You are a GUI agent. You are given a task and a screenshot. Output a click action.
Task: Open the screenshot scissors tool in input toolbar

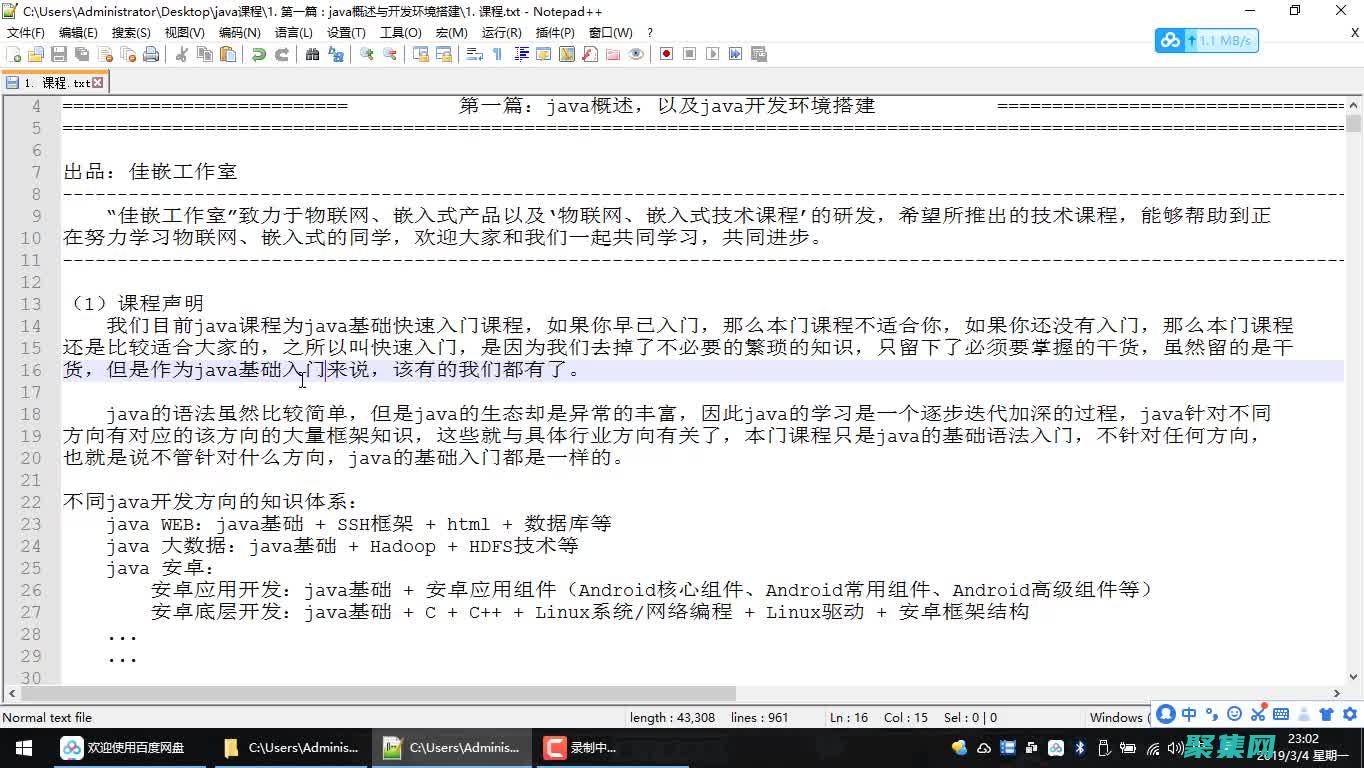tap(1260, 717)
